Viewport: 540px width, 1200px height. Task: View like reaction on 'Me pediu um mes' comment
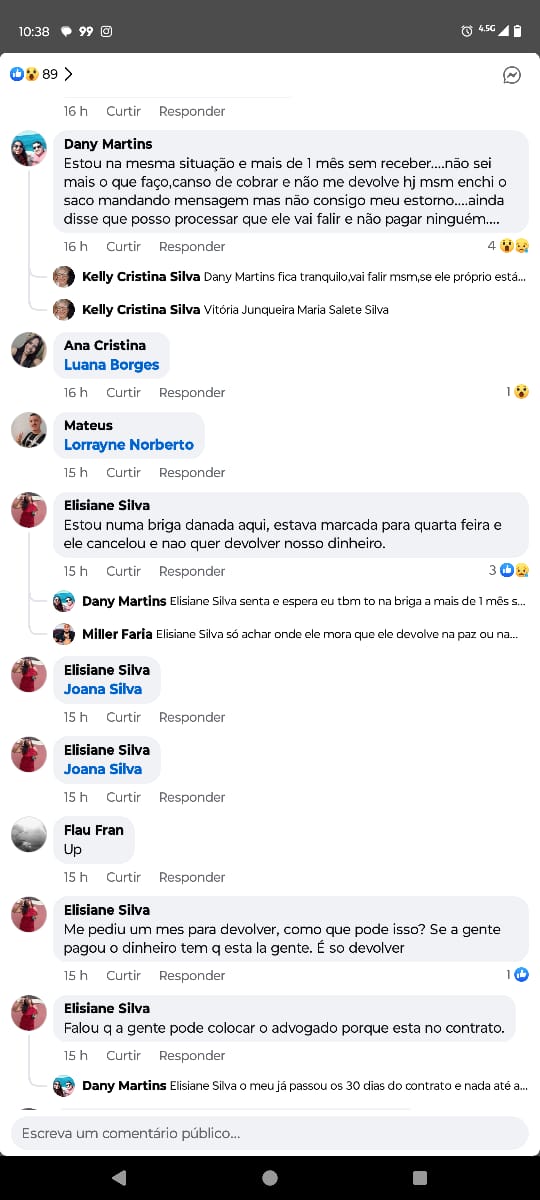click(517, 975)
